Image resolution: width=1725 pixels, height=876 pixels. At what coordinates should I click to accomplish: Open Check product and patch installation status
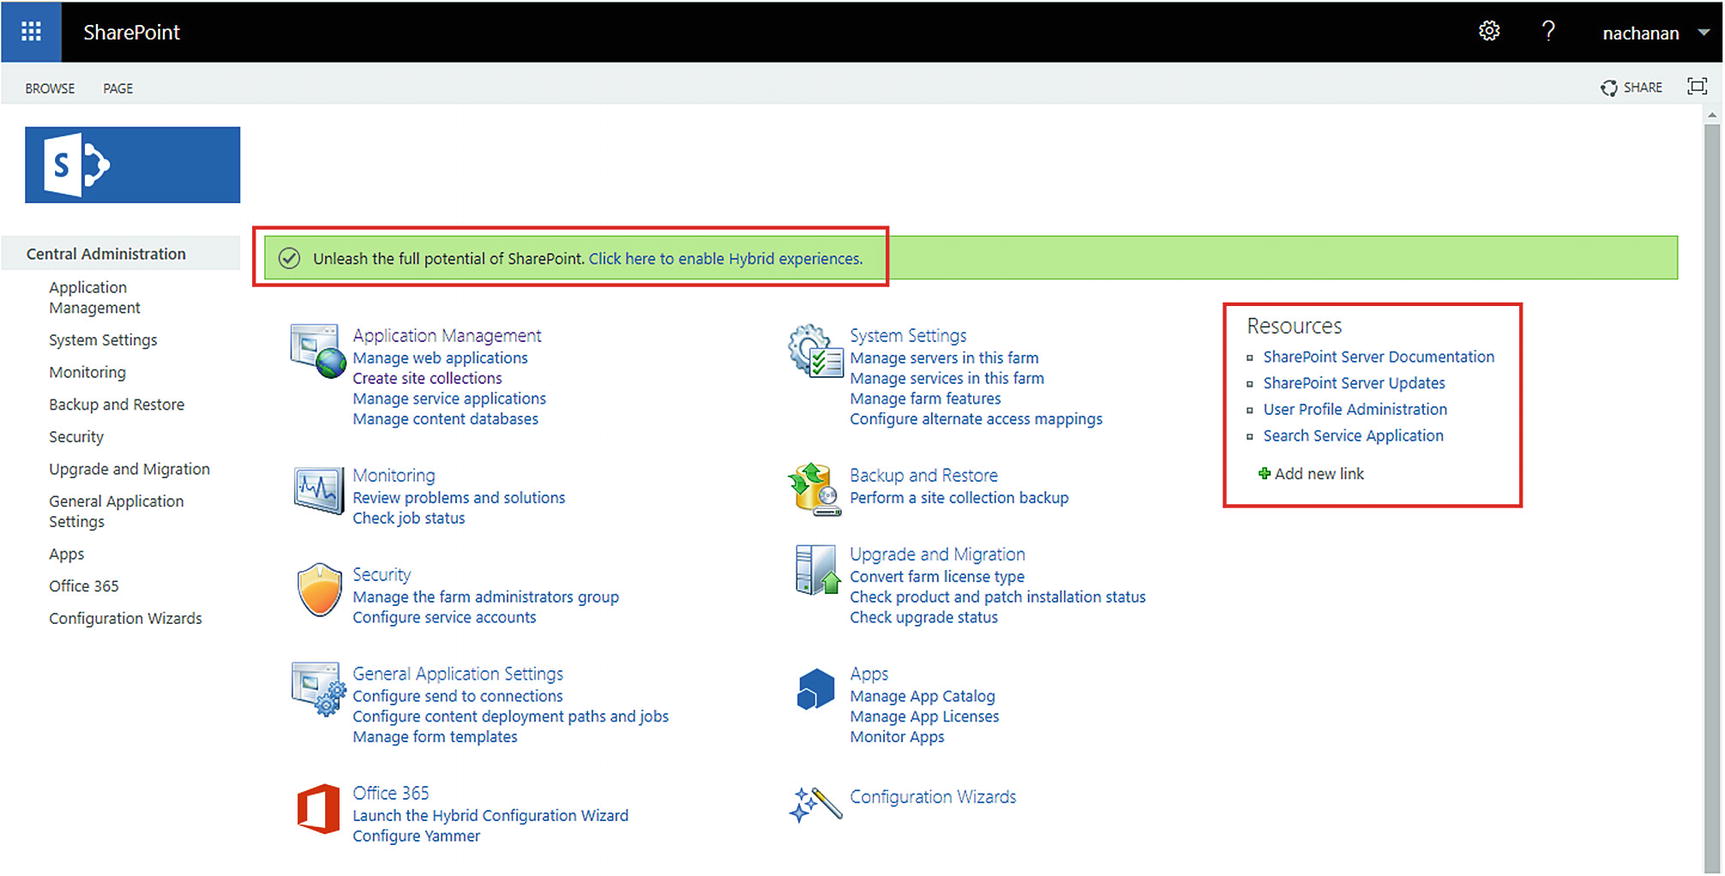click(x=998, y=597)
